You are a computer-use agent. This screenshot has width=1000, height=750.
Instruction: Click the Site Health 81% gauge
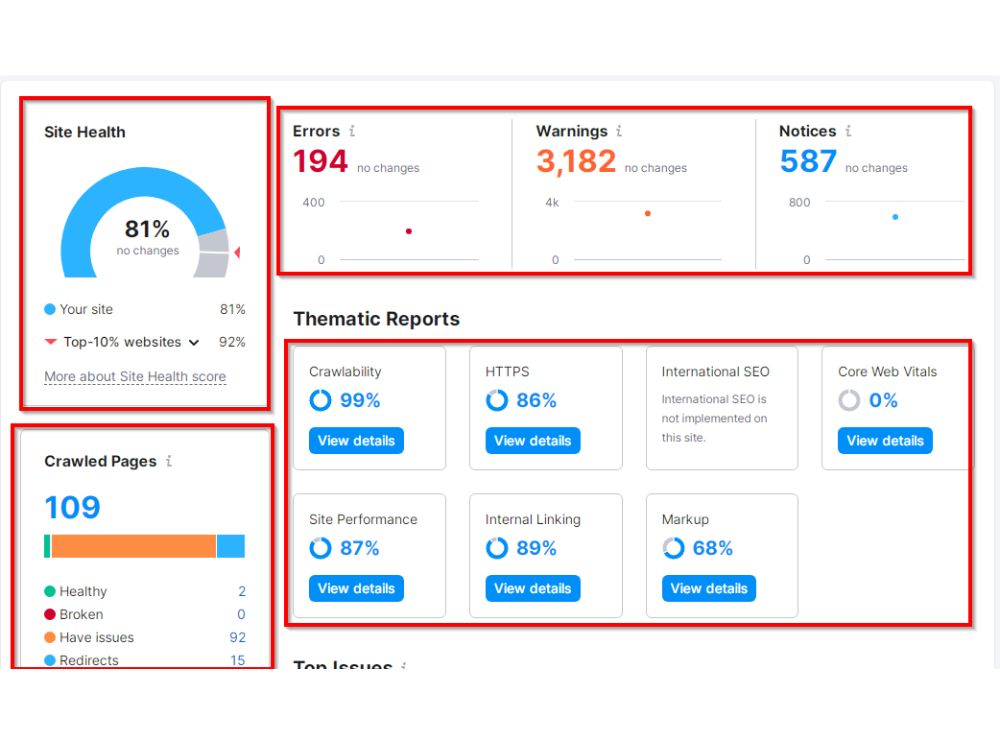click(146, 223)
